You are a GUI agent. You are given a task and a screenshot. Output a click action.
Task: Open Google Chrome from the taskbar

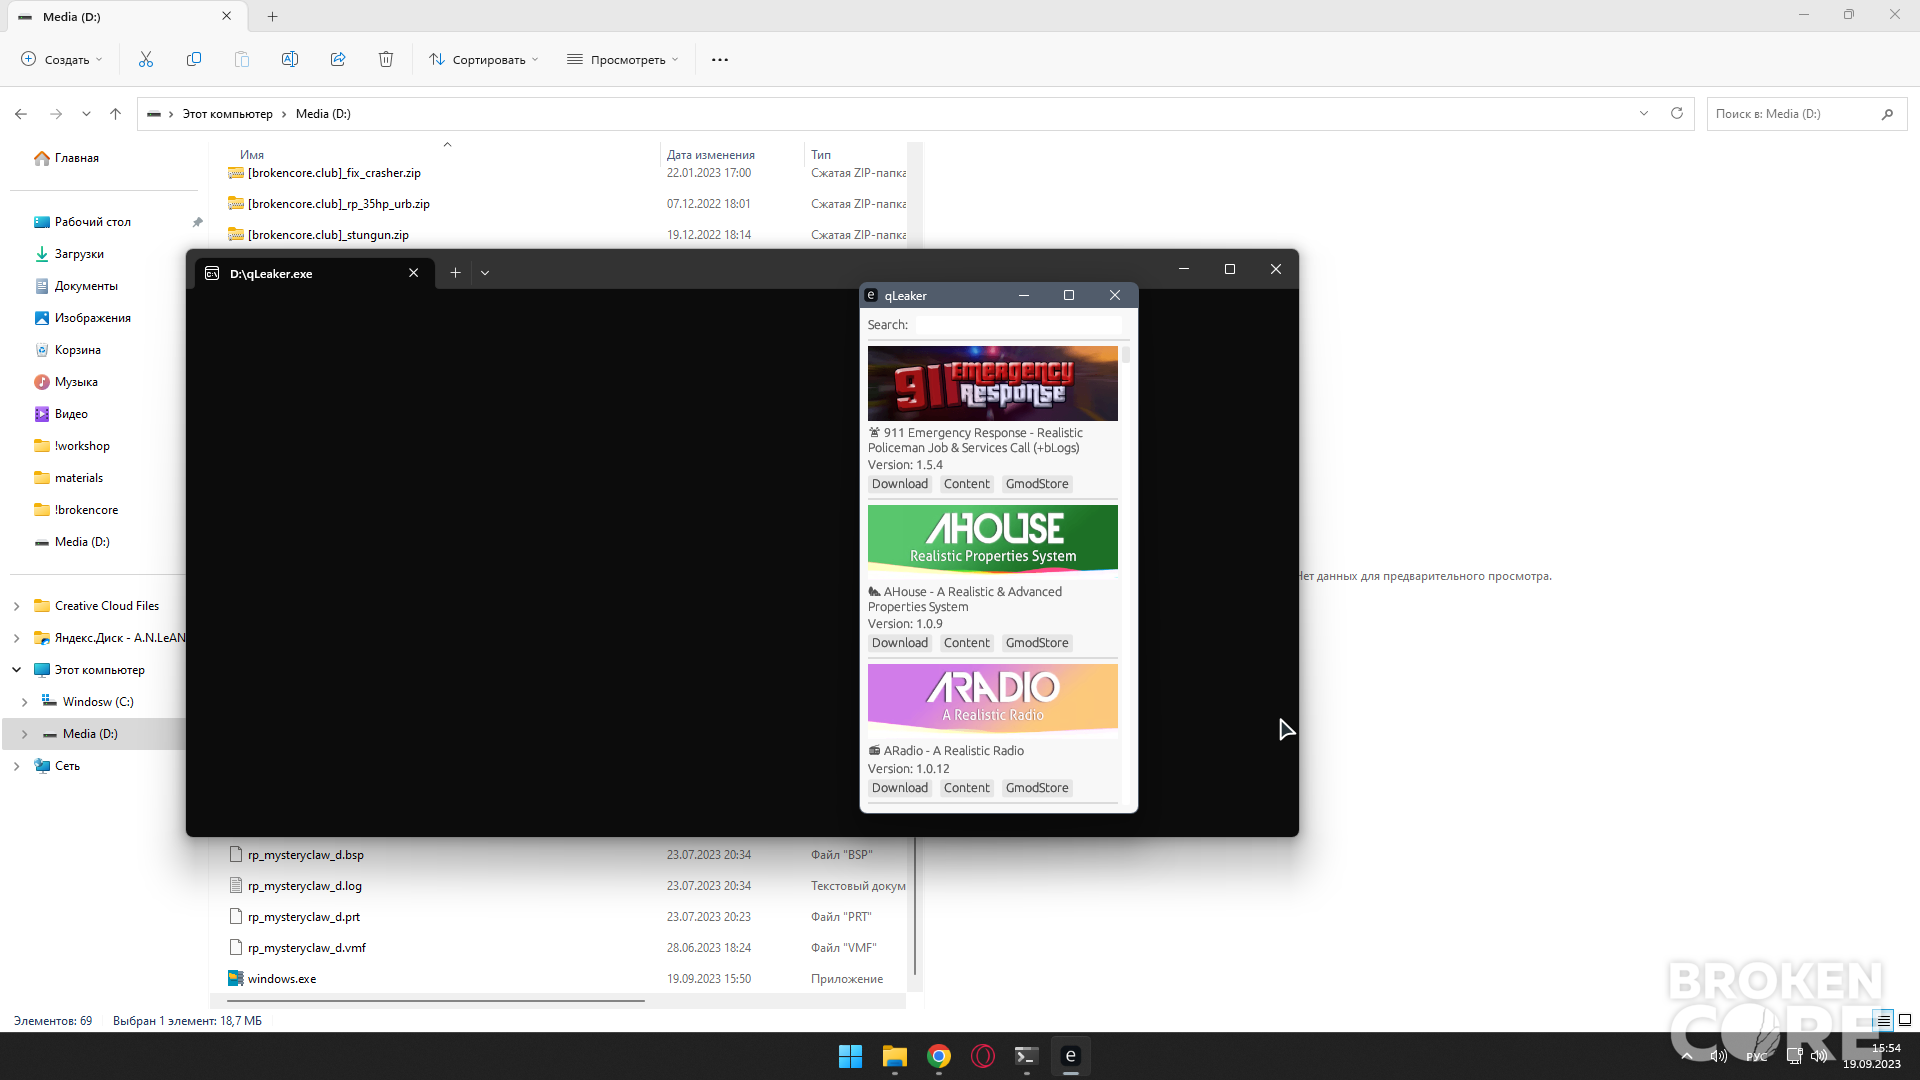tap(938, 1056)
